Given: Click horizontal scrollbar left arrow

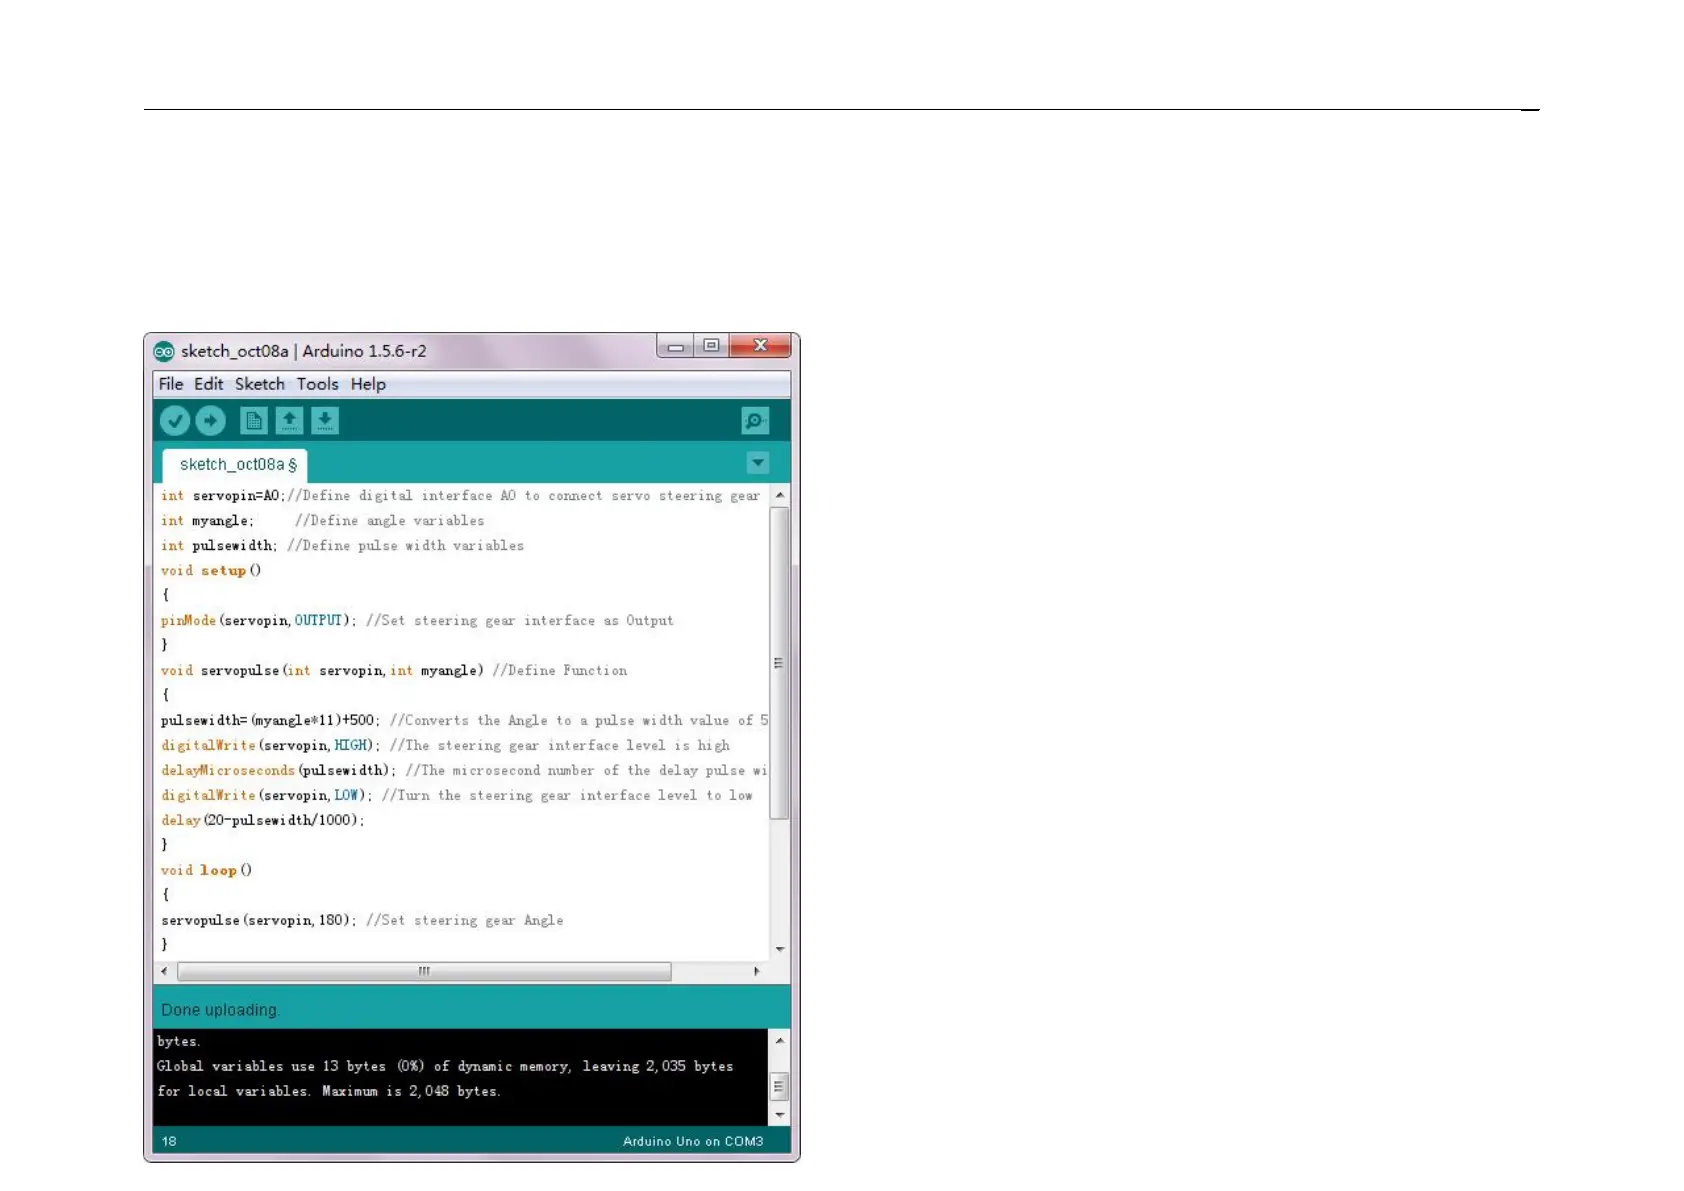Looking at the screenshot, I should [x=164, y=971].
